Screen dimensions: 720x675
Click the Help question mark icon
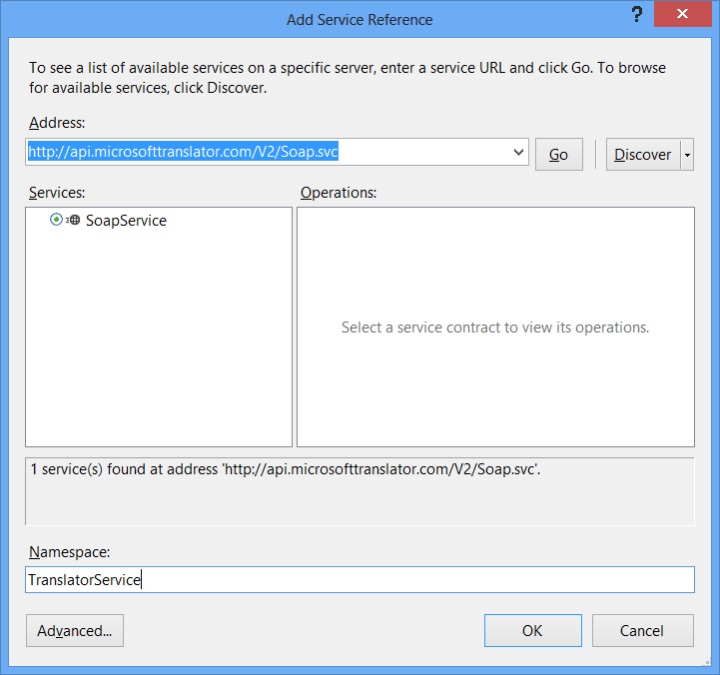pos(636,17)
